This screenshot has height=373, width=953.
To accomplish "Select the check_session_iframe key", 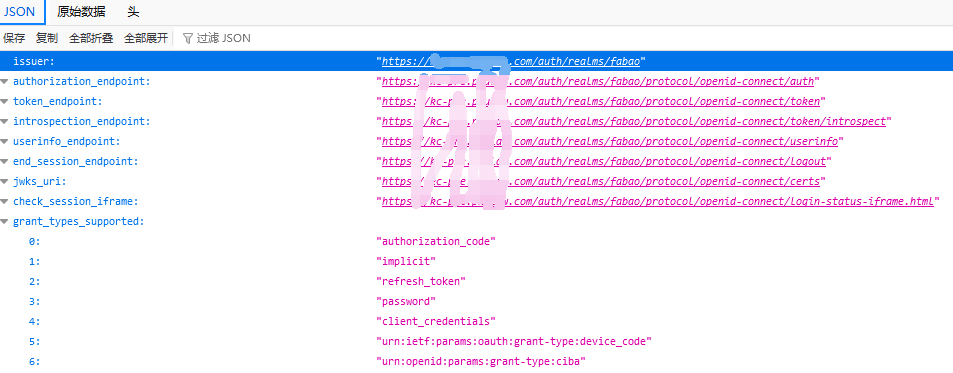I will point(76,202).
